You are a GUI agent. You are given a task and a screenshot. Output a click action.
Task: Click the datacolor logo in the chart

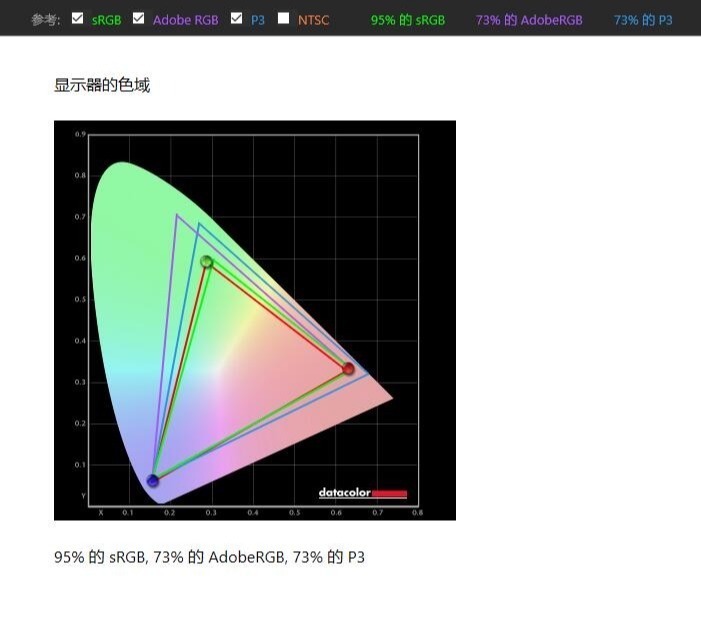tap(362, 493)
